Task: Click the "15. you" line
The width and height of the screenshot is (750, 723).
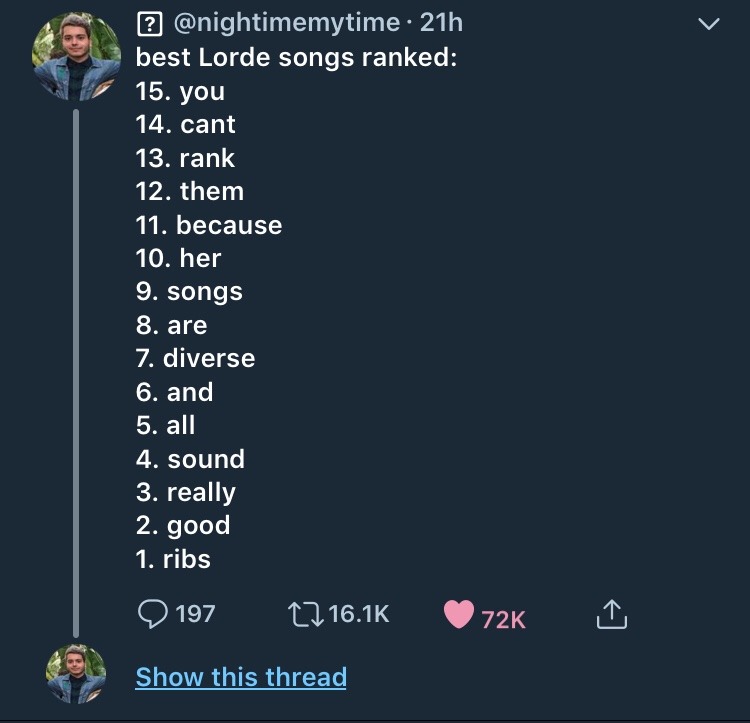Action: click(180, 91)
